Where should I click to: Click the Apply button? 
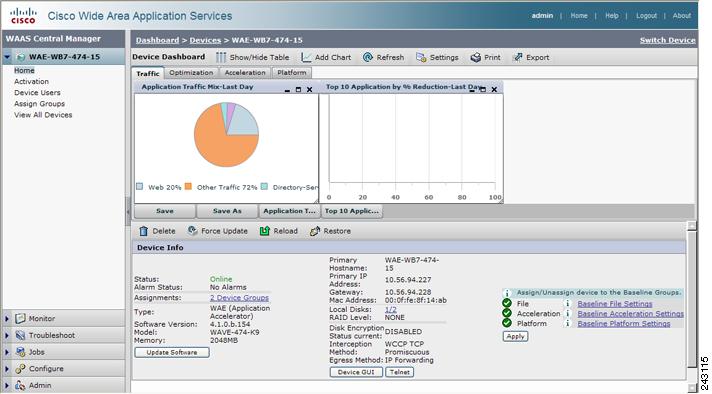[x=515, y=336]
